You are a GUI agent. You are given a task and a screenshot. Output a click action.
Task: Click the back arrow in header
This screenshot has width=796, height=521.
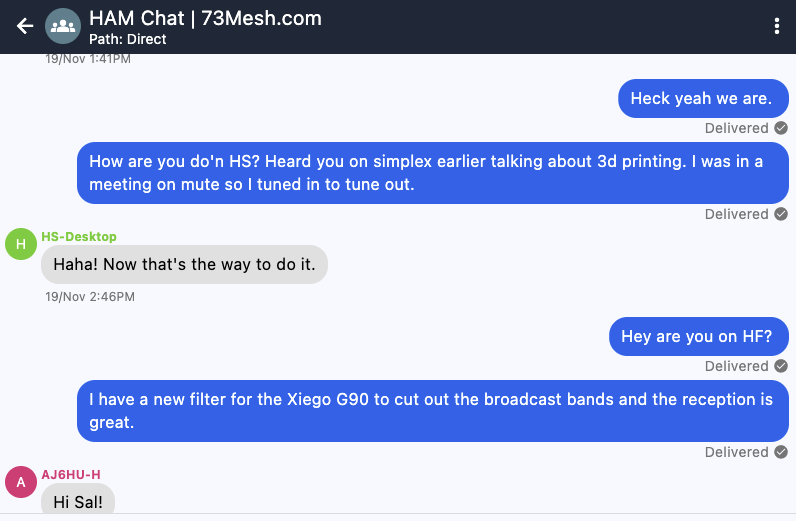[25, 26]
